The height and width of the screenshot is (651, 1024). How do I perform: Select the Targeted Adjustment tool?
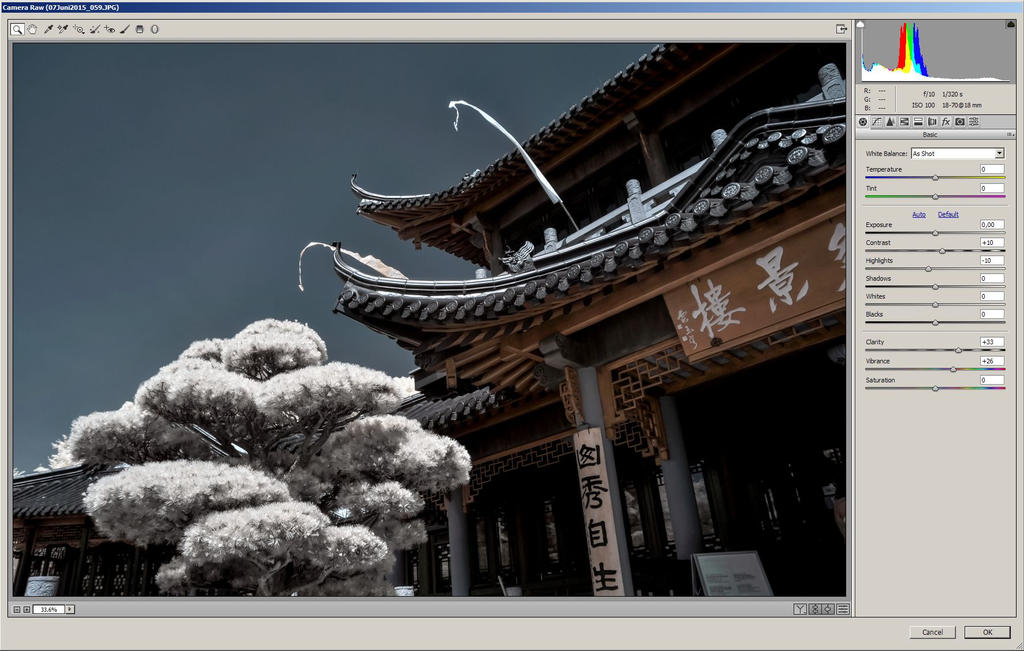78,29
